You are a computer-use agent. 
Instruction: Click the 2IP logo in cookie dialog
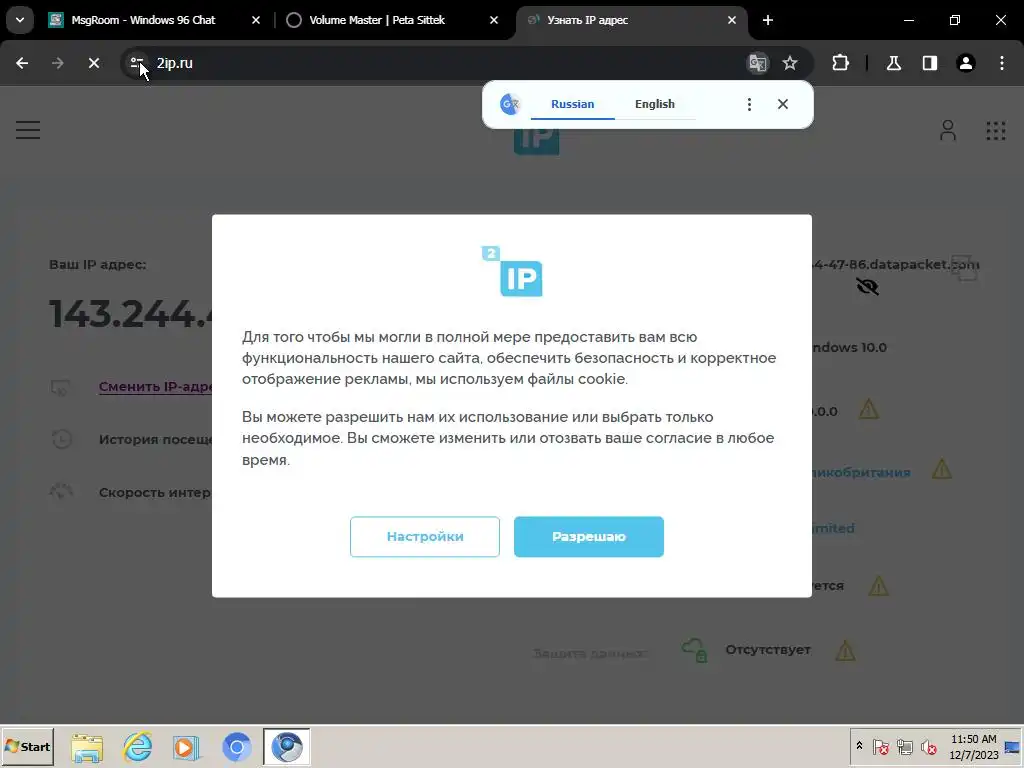pyautogui.click(x=512, y=271)
